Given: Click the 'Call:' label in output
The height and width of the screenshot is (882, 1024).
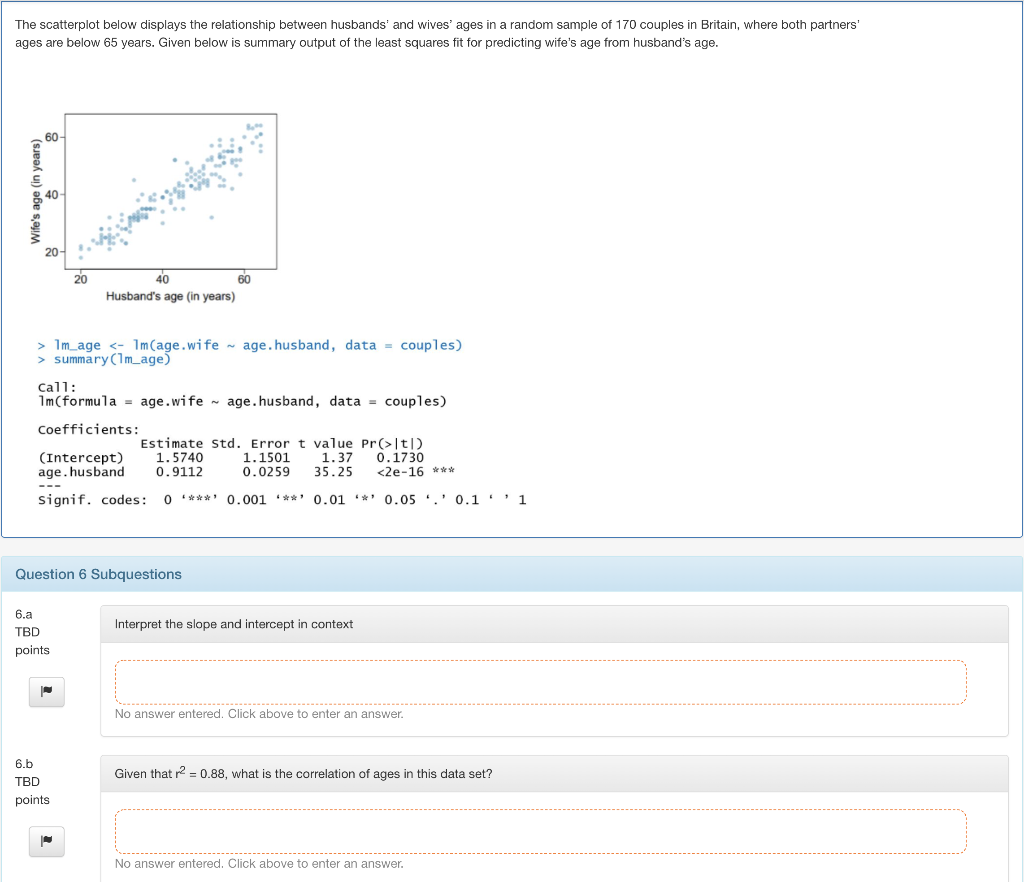Looking at the screenshot, I should pyautogui.click(x=57, y=387).
